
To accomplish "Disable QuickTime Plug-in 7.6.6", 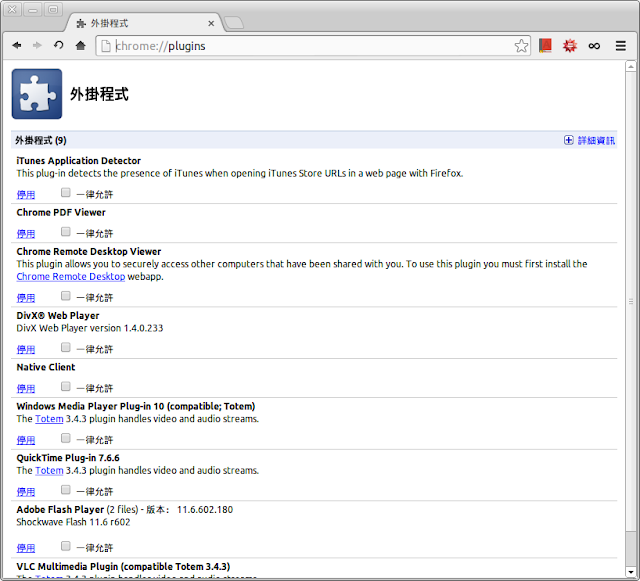I will [x=26, y=492].
